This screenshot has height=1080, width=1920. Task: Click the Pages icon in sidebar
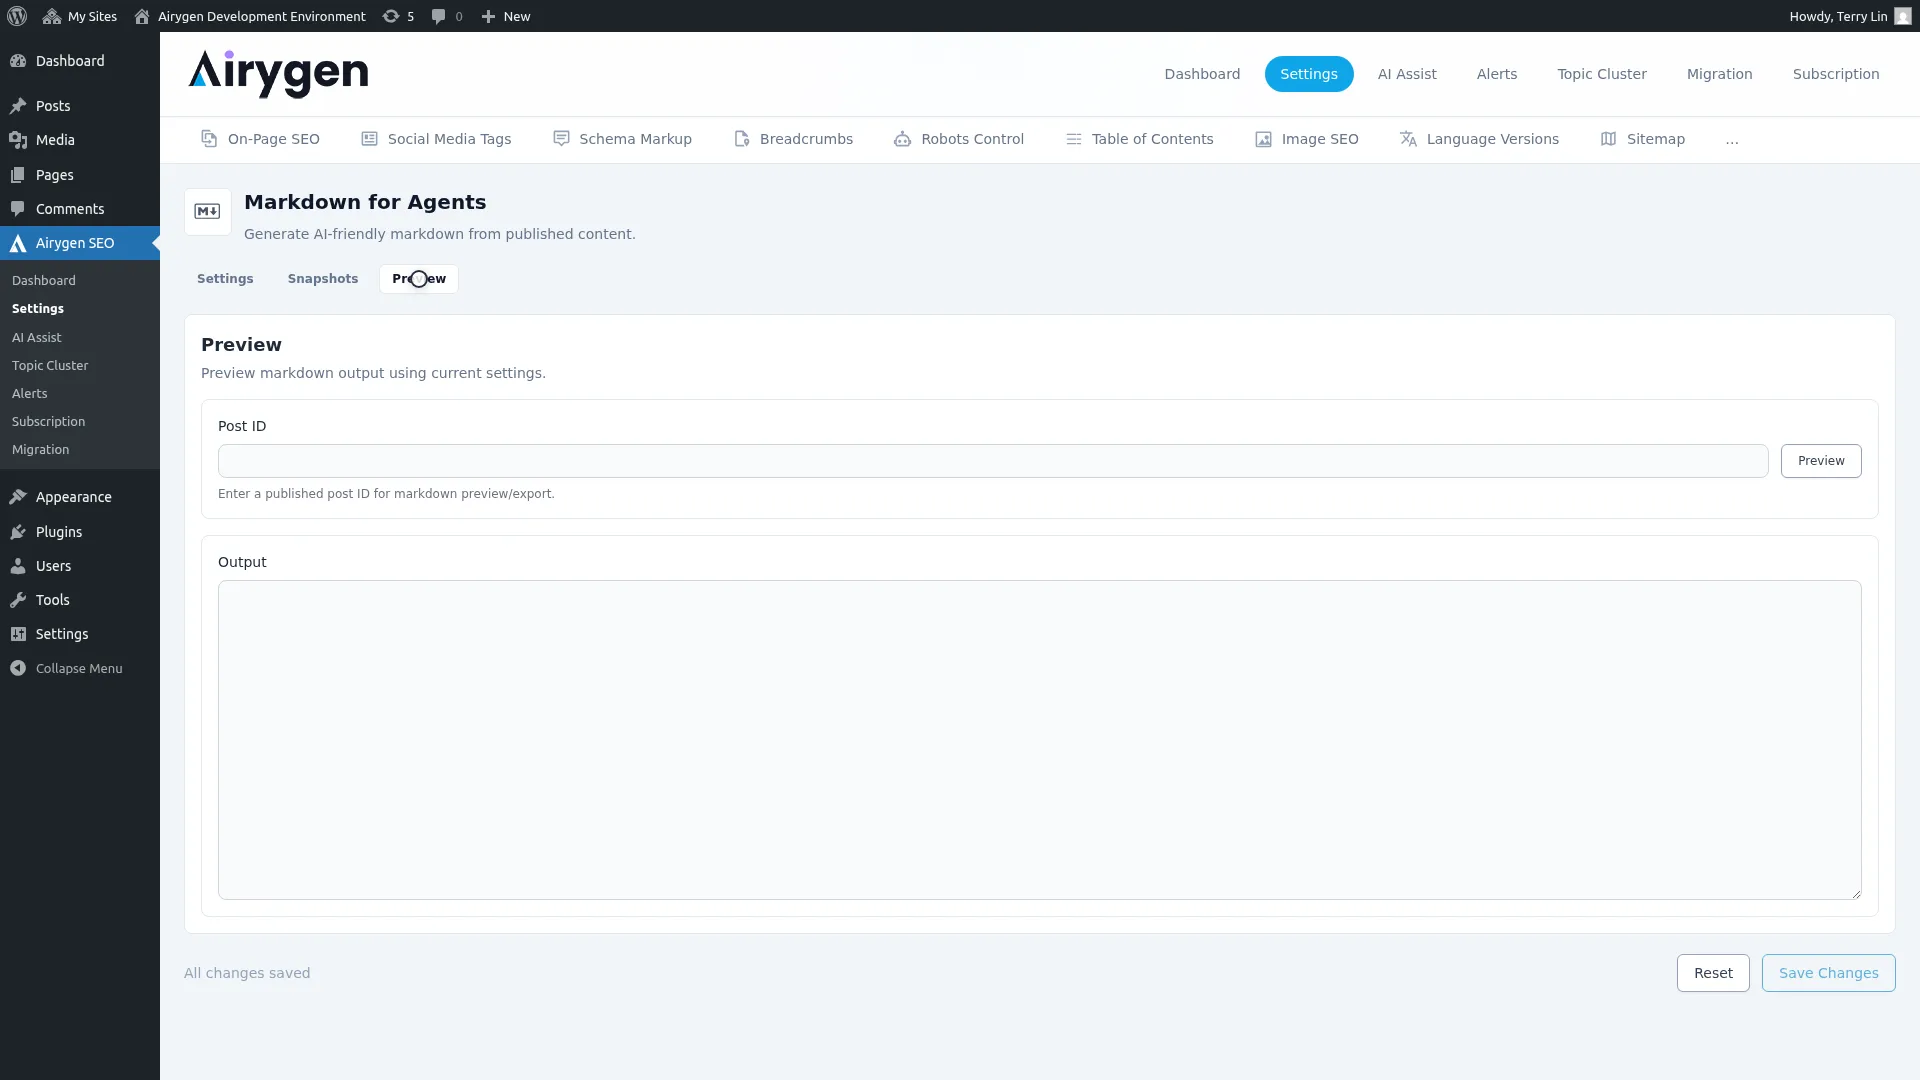(18, 175)
